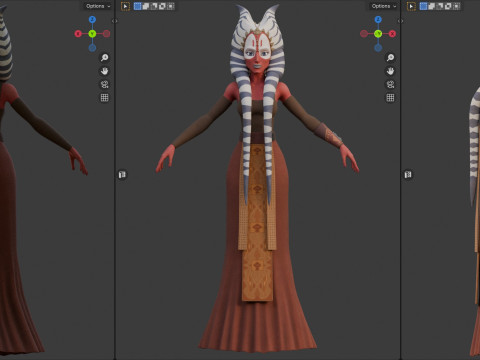Click bright red X axis on left viewport gizmo

click(x=78, y=34)
